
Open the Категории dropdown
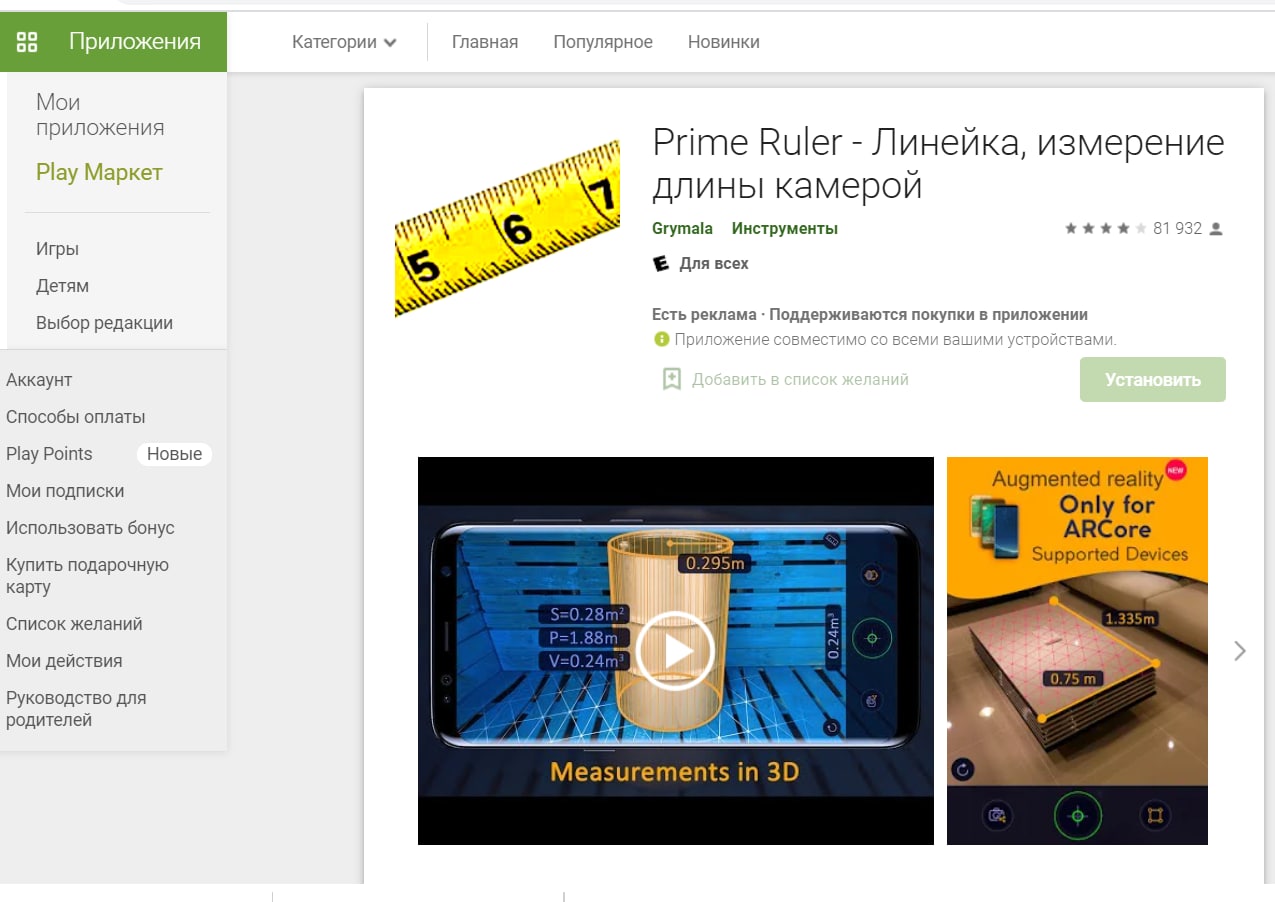pyautogui.click(x=344, y=42)
